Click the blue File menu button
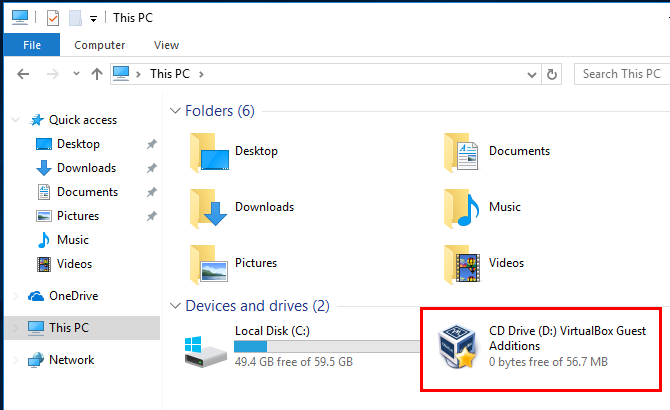The height and width of the screenshot is (410, 670). pos(31,45)
